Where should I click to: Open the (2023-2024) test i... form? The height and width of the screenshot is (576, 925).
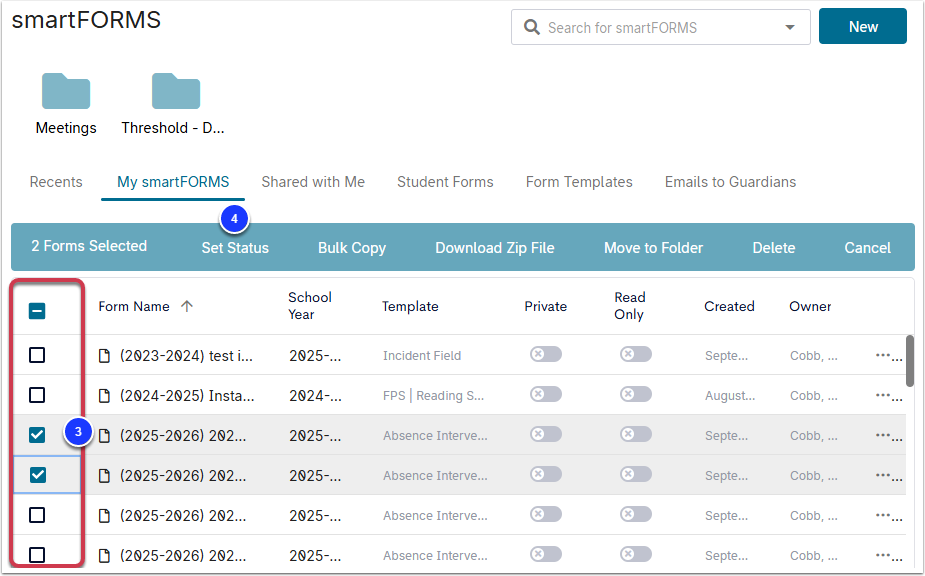pyautogui.click(x=186, y=356)
